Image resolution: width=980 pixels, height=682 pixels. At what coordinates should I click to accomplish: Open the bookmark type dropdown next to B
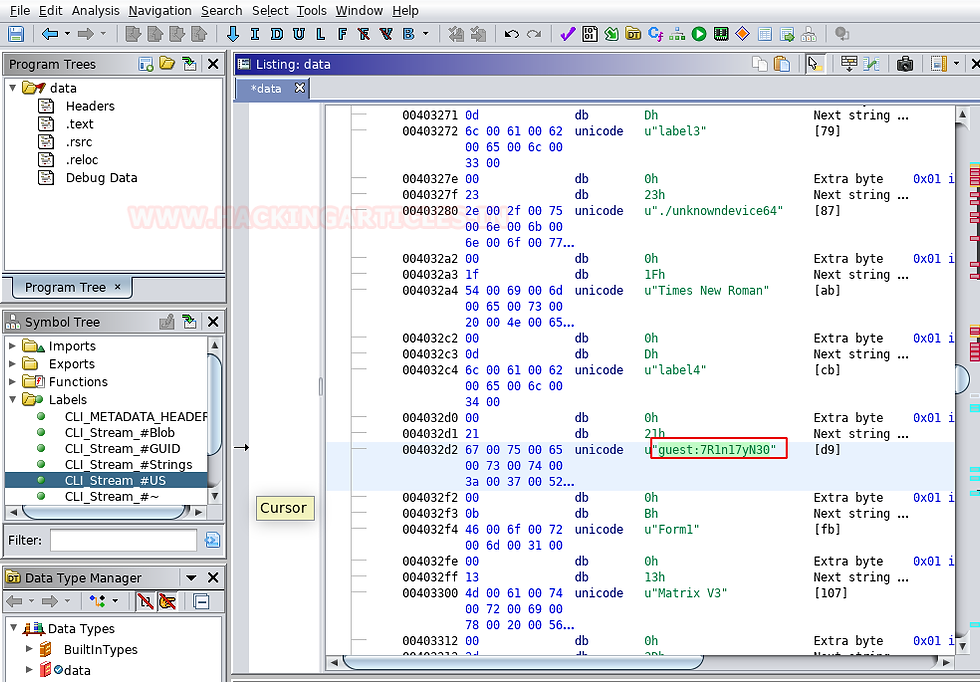point(426,34)
